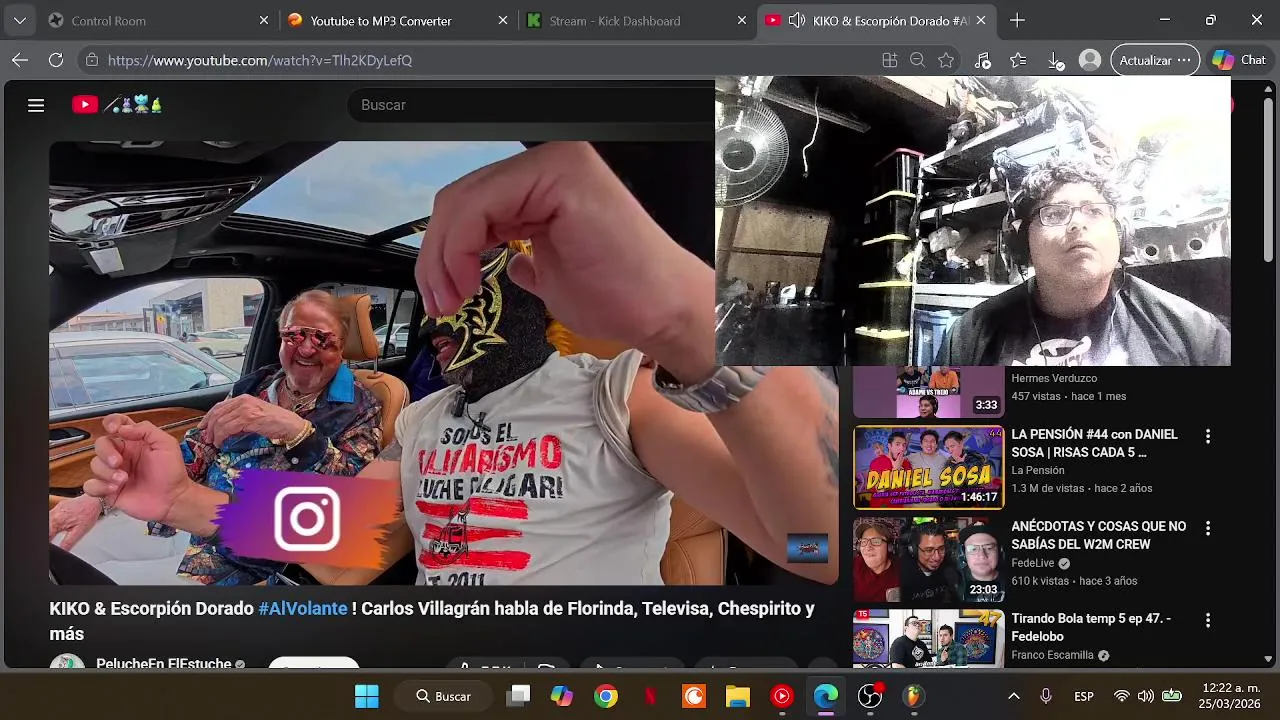
Task: Close the Control Room tab
Action: tap(264, 20)
